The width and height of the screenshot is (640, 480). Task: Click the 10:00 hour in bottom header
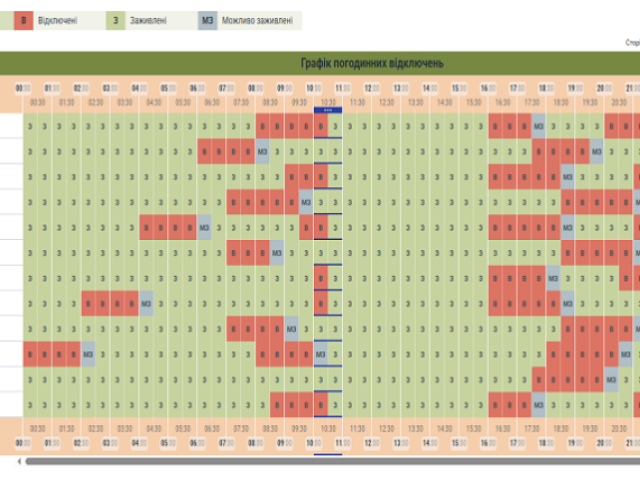[x=313, y=441]
